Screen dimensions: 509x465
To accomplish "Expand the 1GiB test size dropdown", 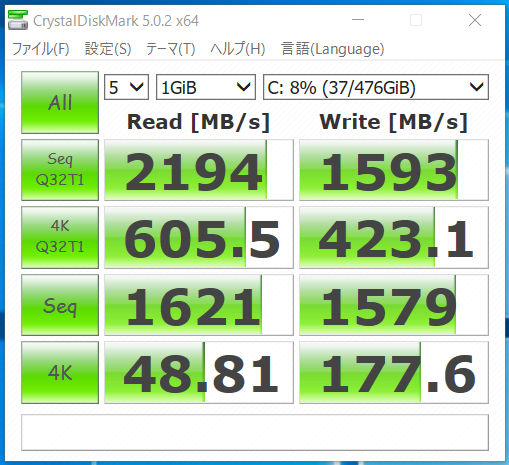I will pyautogui.click(x=206, y=87).
